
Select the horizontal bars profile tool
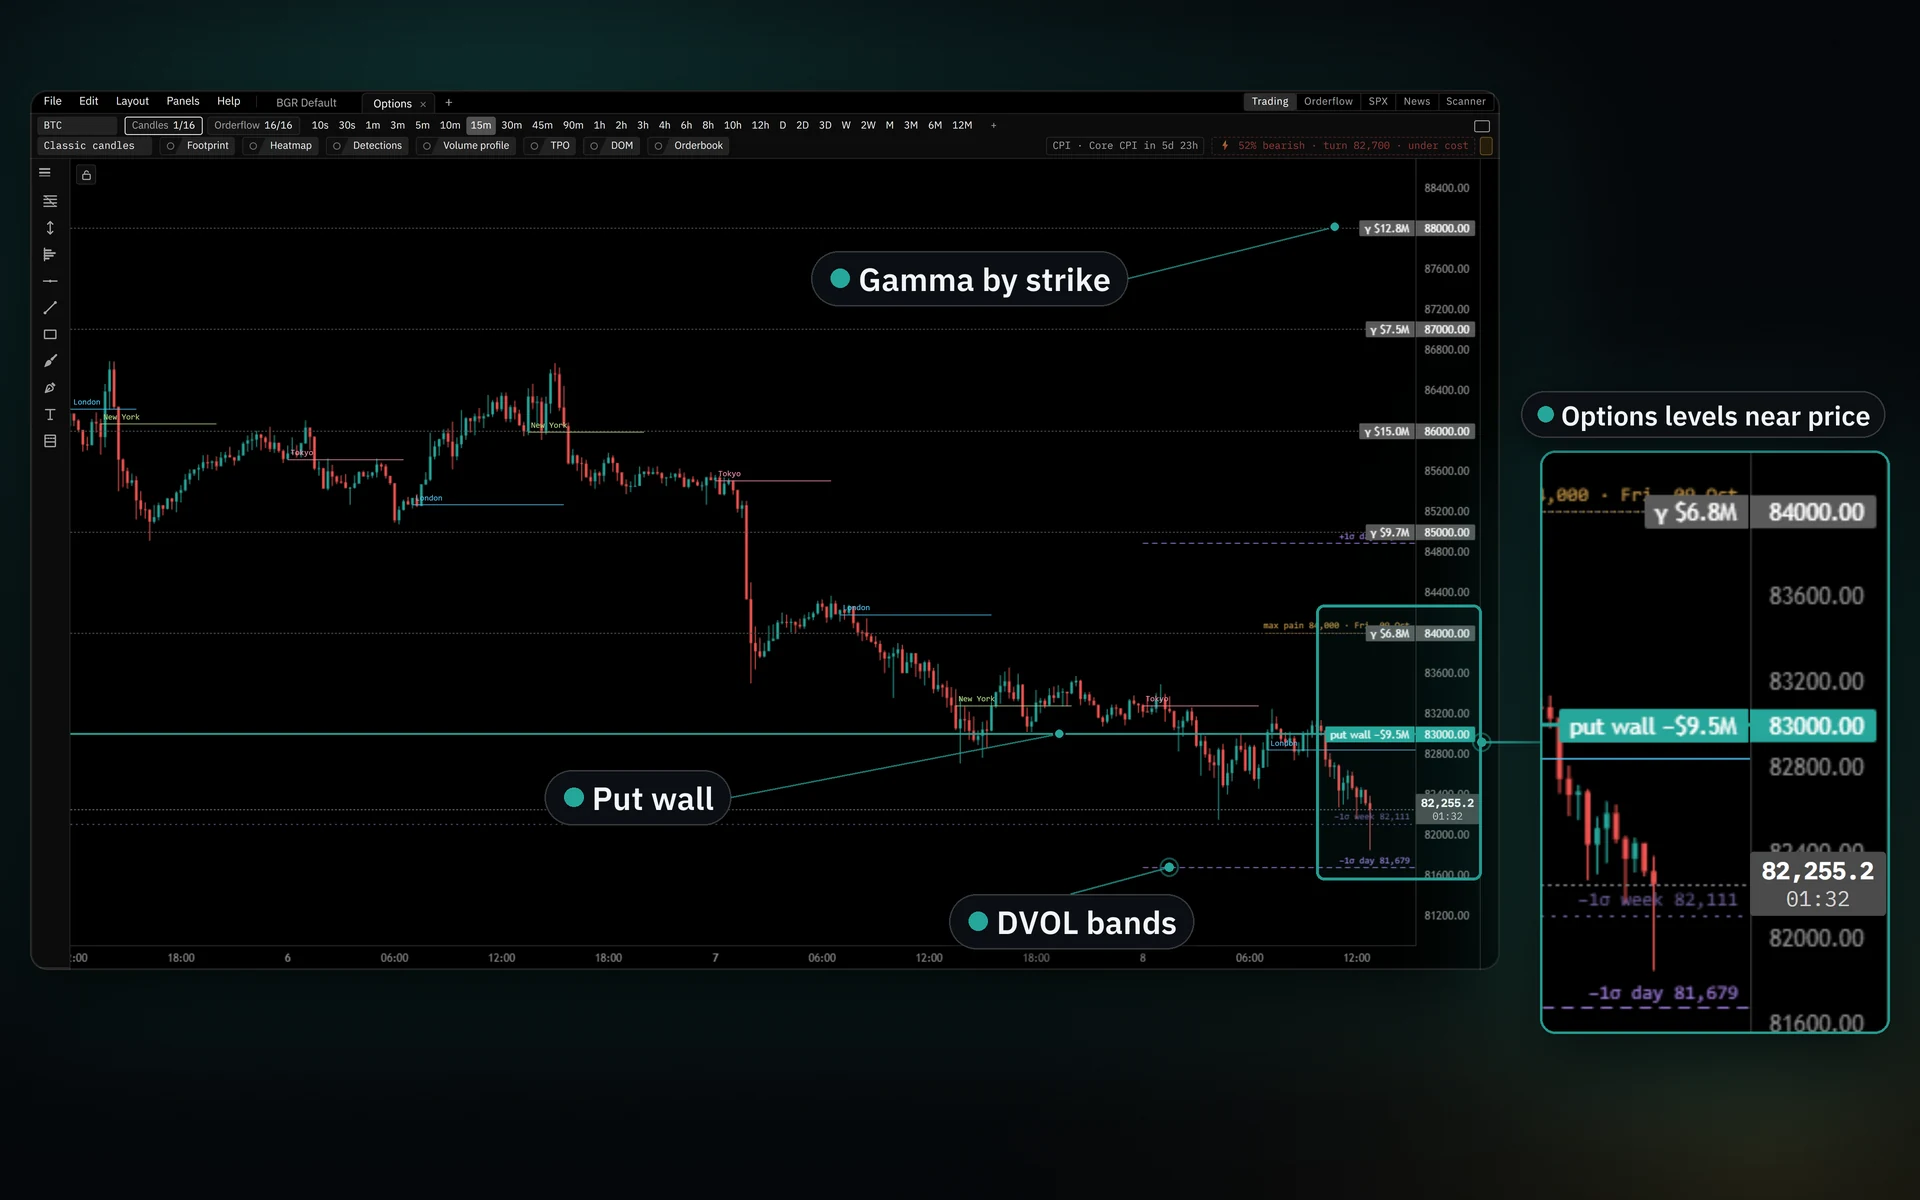tap(50, 255)
